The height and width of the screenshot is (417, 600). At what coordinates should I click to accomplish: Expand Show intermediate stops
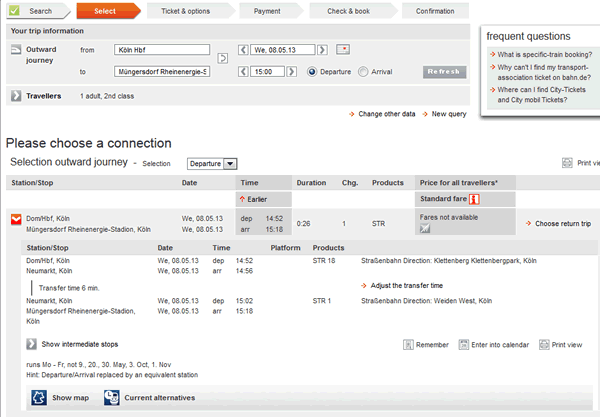[32, 343]
